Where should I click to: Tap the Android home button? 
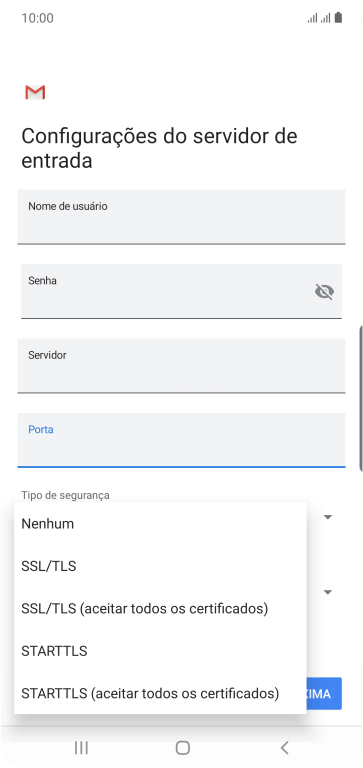[x=182, y=747]
